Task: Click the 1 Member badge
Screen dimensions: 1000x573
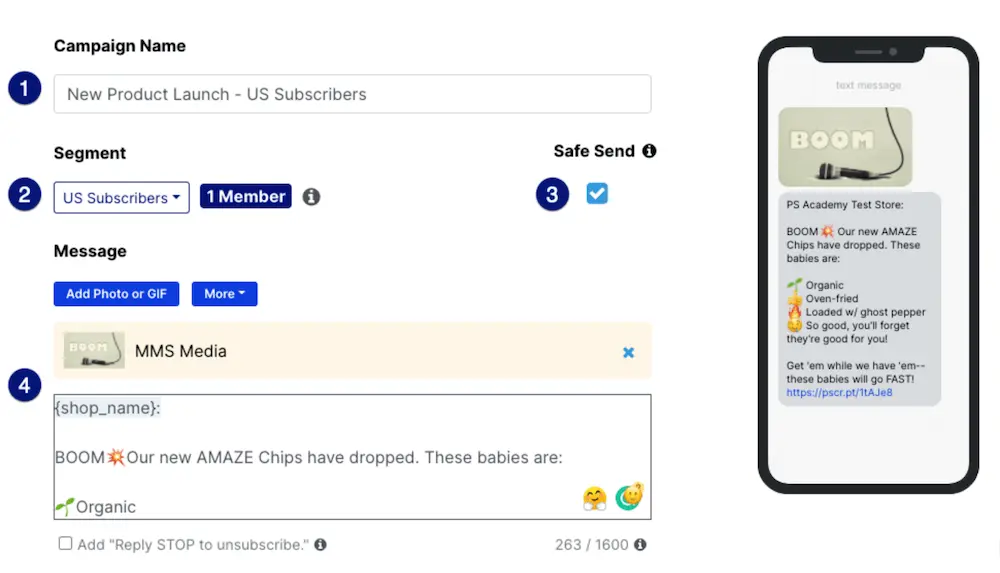Action: [245, 197]
